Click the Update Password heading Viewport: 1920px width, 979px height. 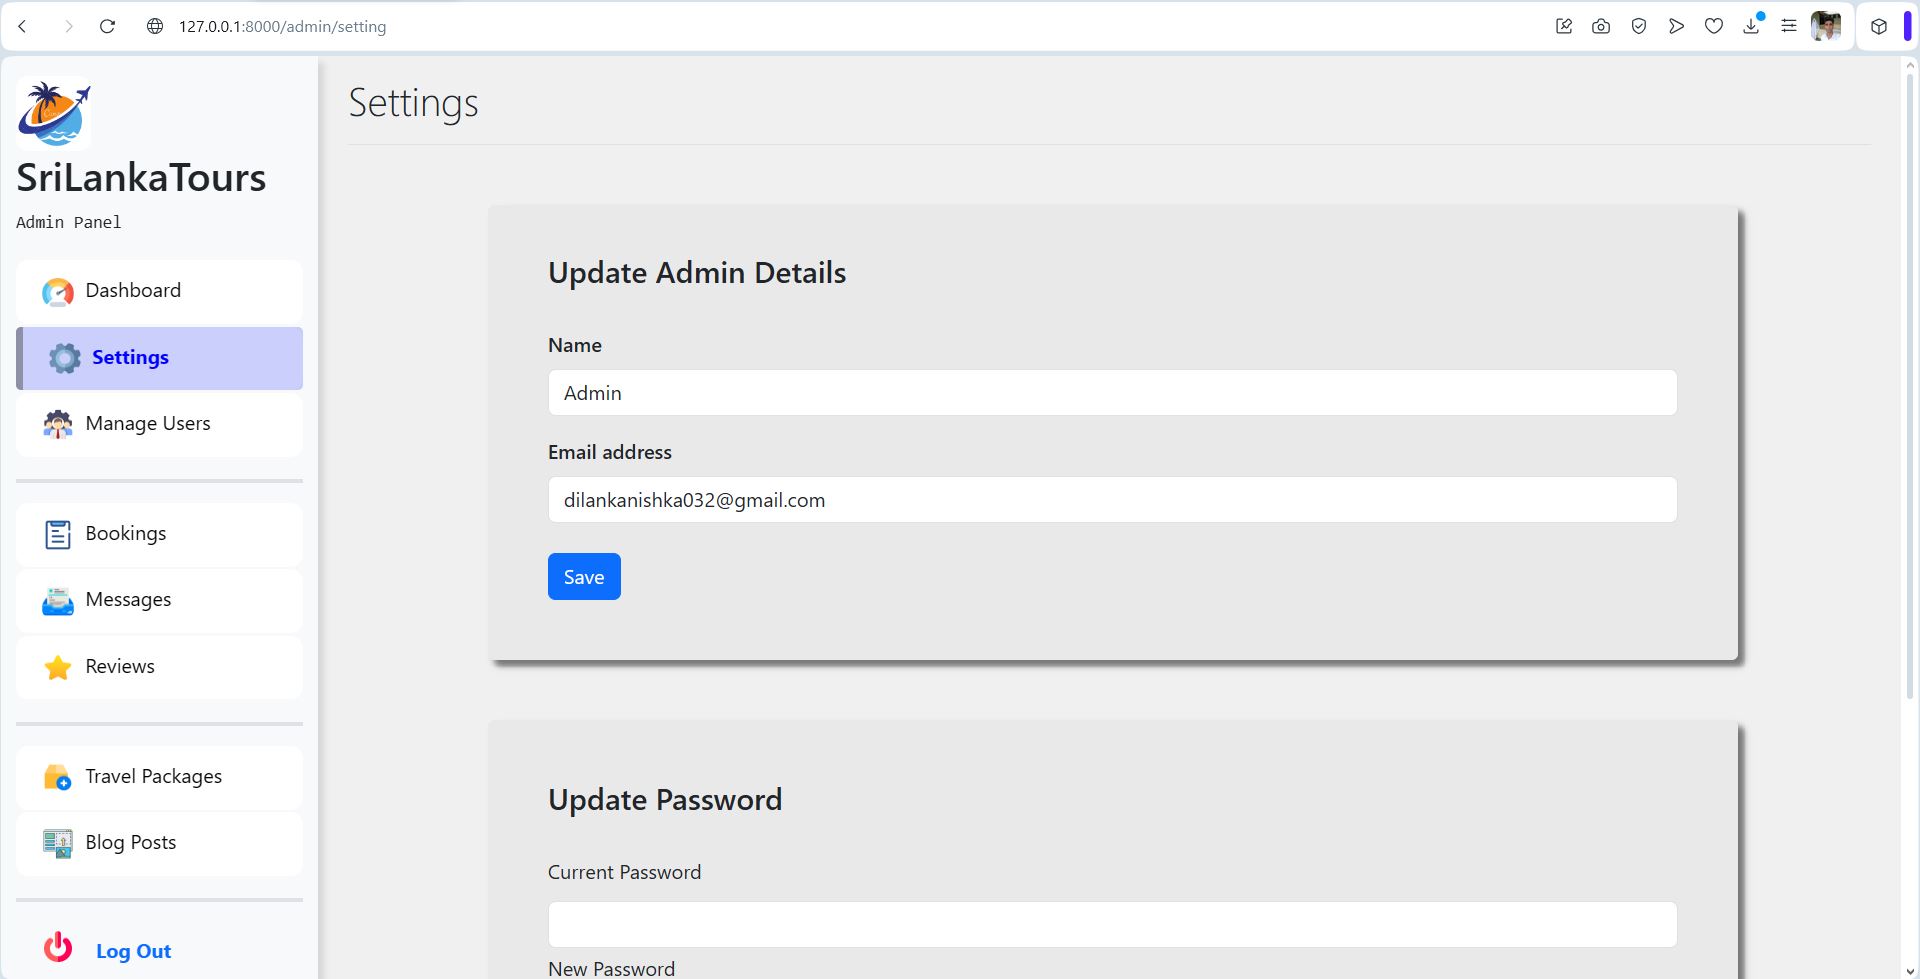click(665, 800)
